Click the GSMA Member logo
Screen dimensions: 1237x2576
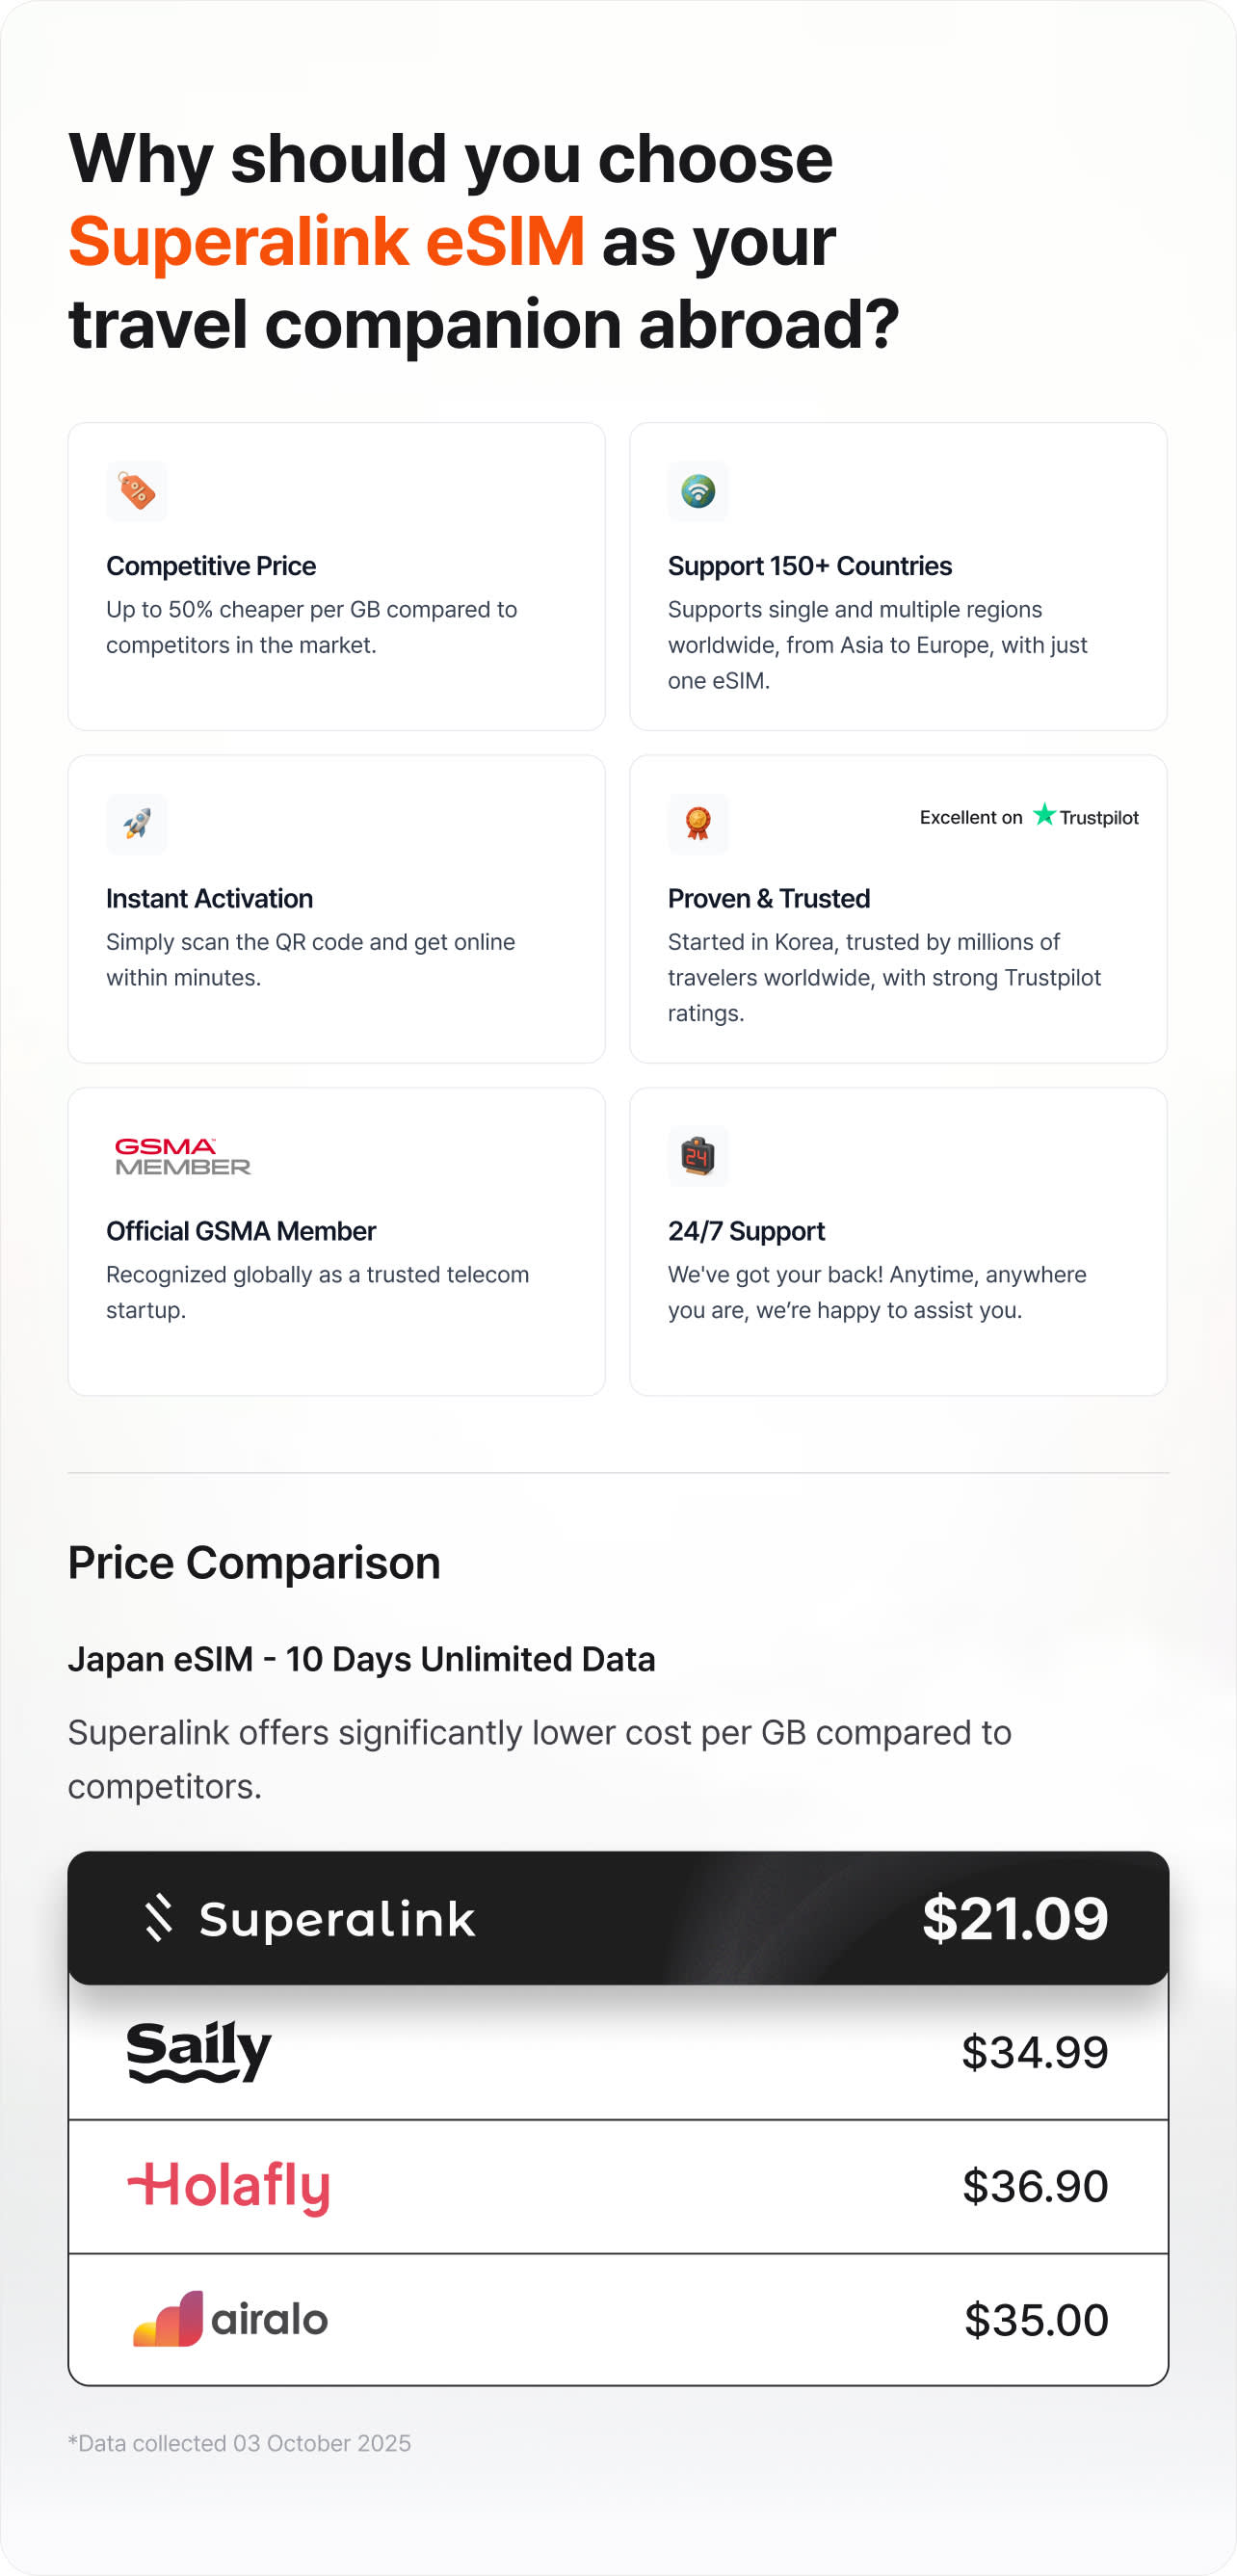182,1156
